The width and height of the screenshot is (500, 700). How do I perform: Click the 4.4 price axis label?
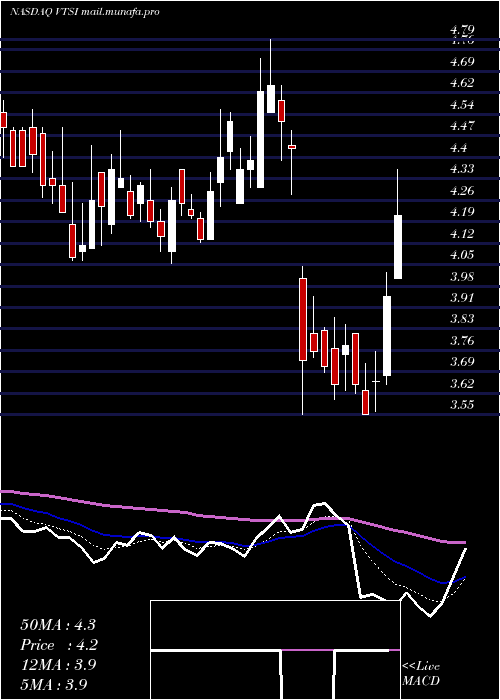(x=458, y=148)
